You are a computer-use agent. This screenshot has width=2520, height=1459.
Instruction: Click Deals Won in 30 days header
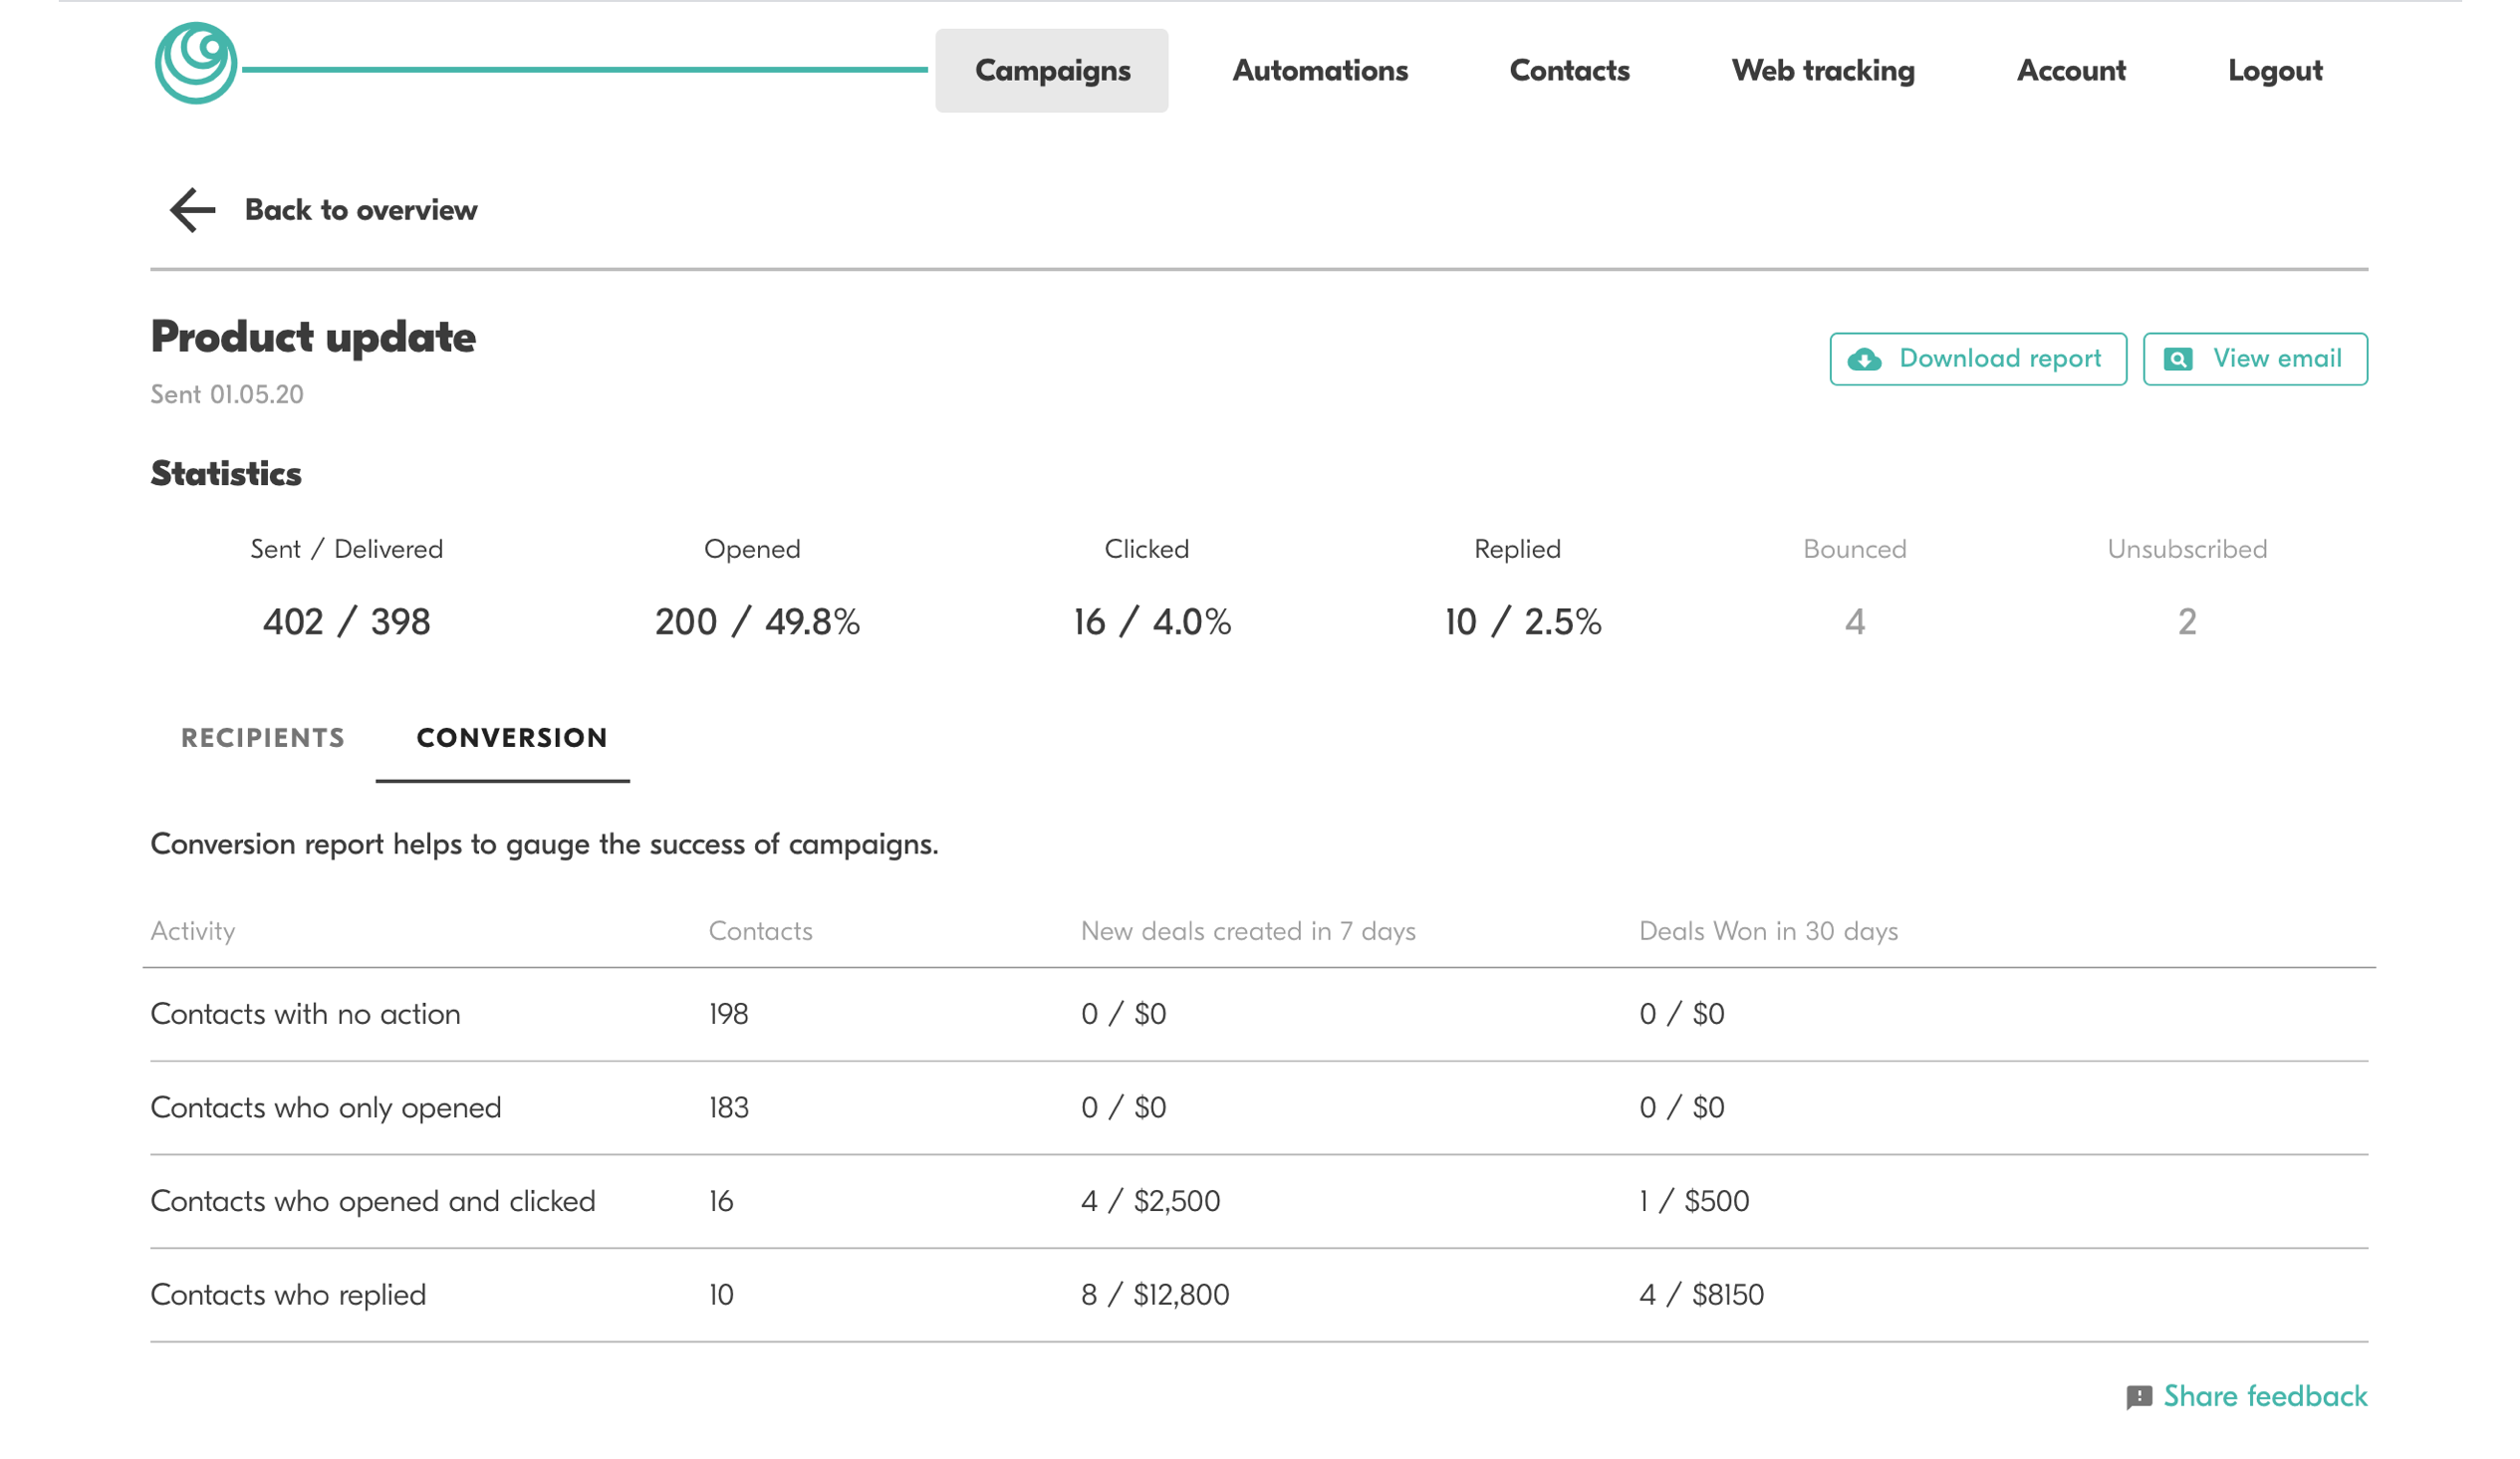1768,931
